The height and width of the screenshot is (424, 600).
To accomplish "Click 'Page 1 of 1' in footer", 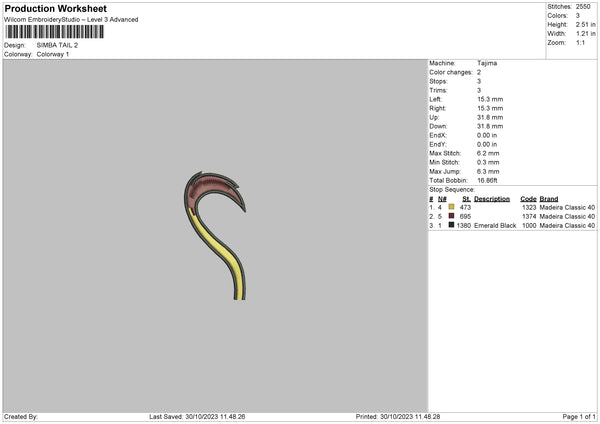I will point(579,417).
